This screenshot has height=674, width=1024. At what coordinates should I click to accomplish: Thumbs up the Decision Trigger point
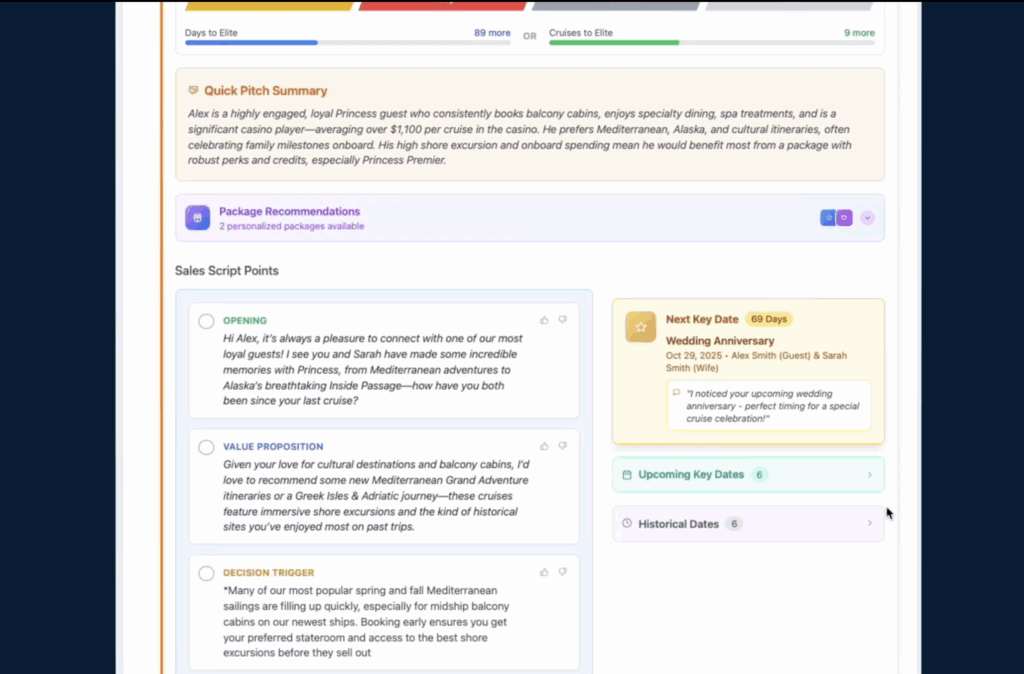[545, 572]
